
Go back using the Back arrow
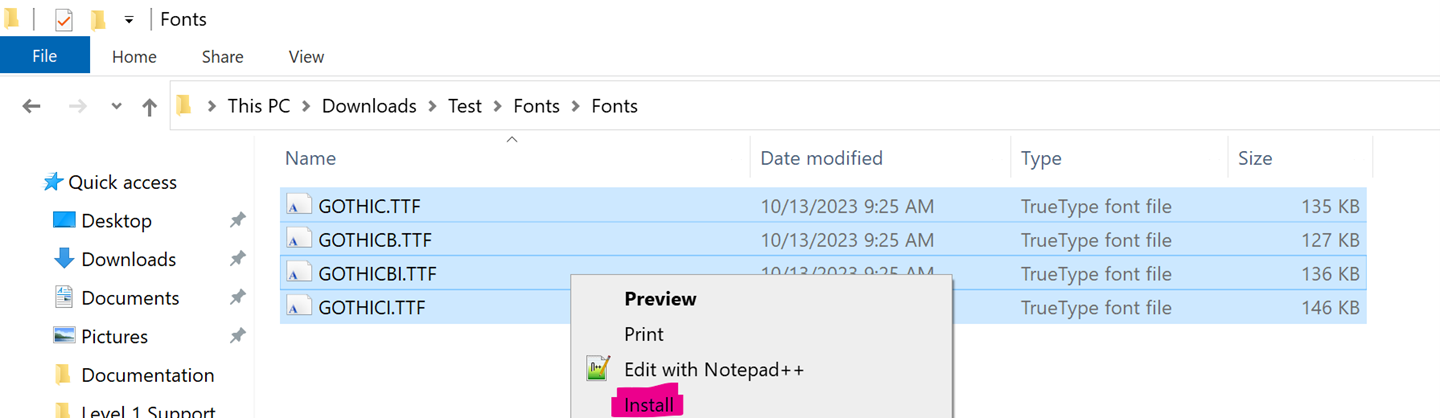pos(31,106)
